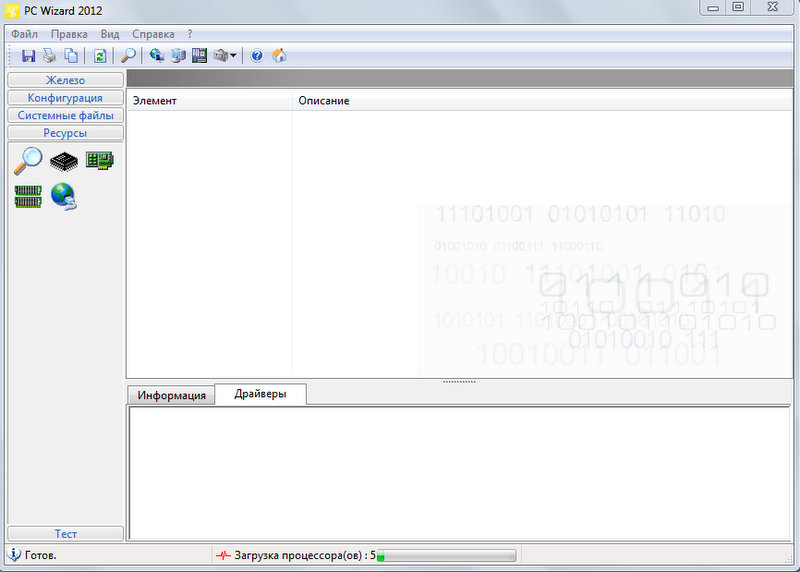
Task: Open the Справка menu
Action: tap(153, 34)
